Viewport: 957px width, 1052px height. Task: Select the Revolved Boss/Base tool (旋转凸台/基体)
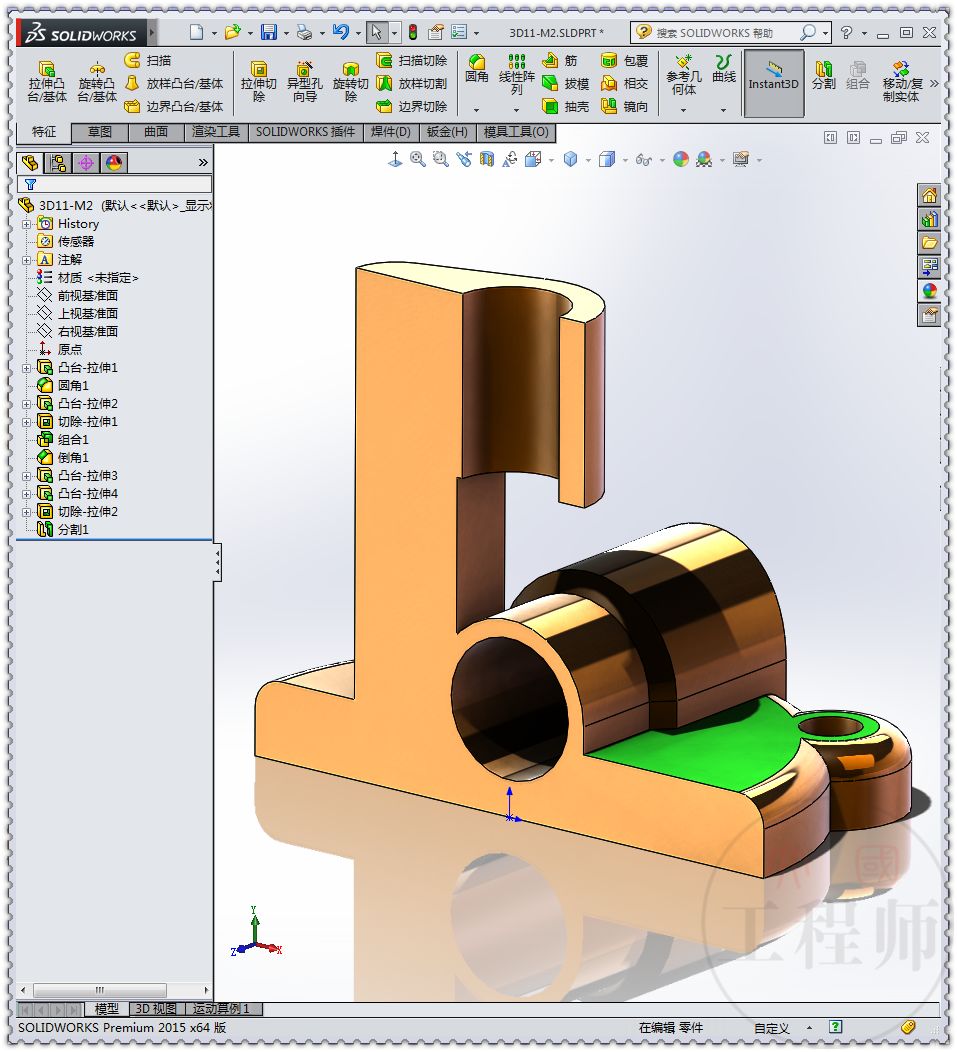97,81
